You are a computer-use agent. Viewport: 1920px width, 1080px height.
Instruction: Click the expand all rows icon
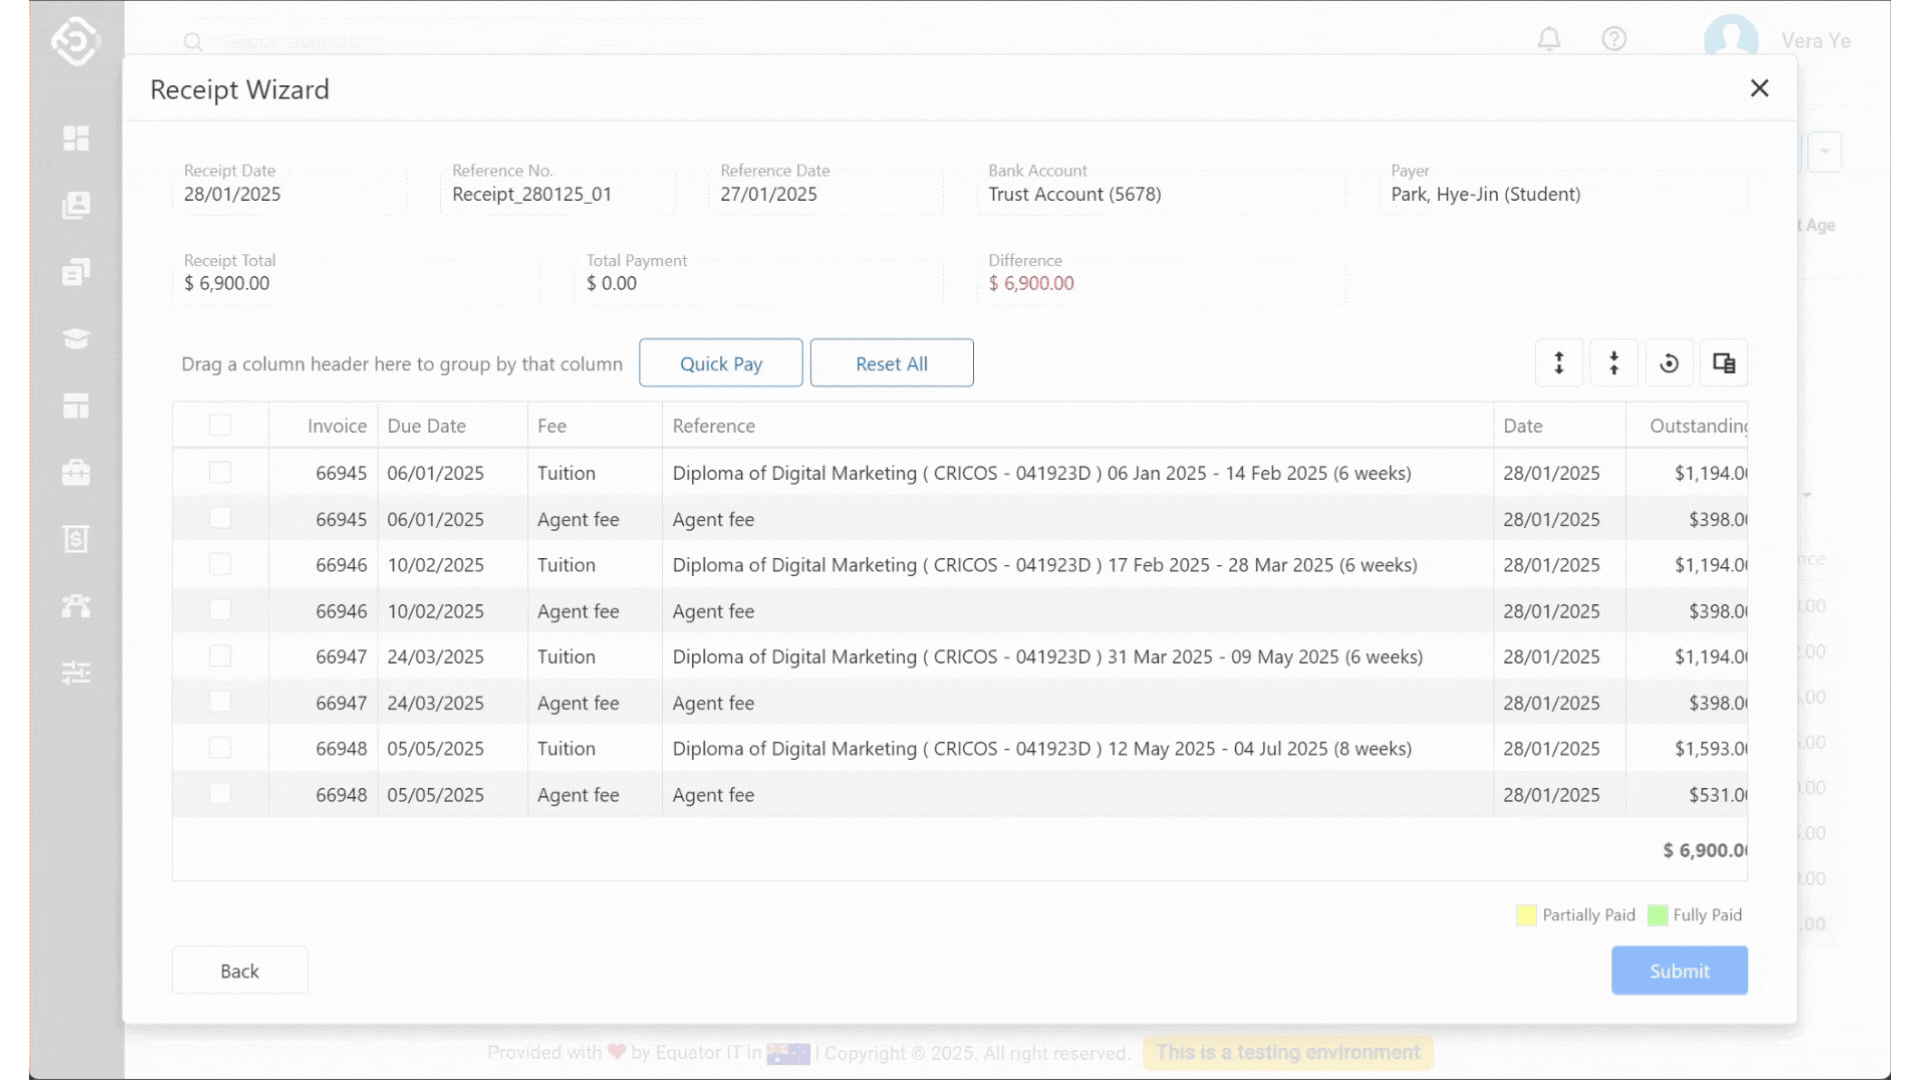(1558, 363)
